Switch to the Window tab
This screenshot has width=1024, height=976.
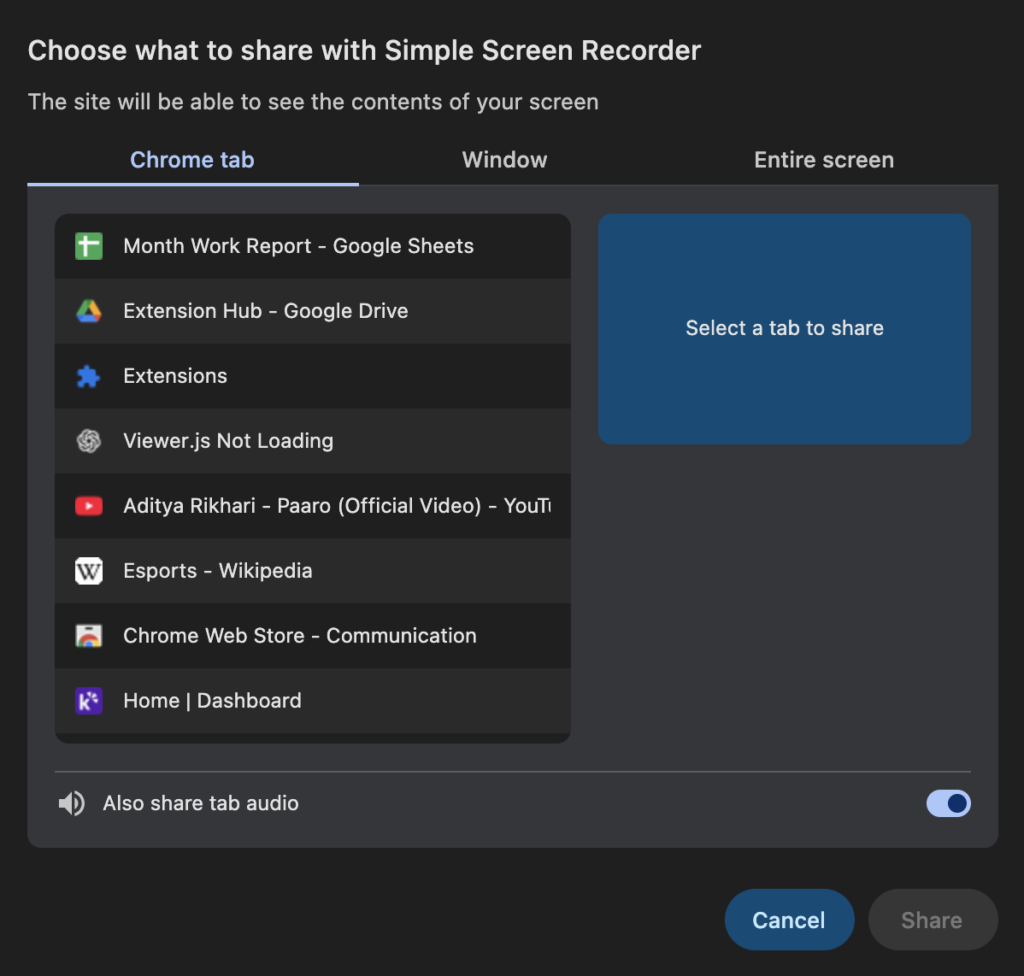coord(504,160)
